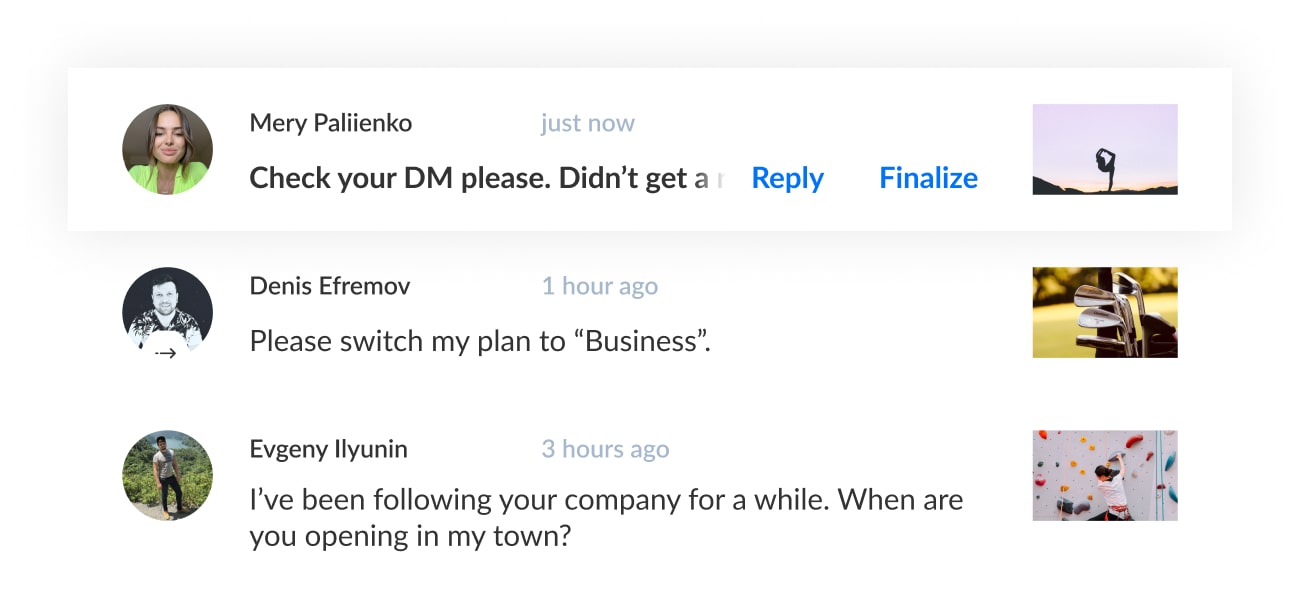Click the "Business" plan name in Denis's message

point(640,341)
